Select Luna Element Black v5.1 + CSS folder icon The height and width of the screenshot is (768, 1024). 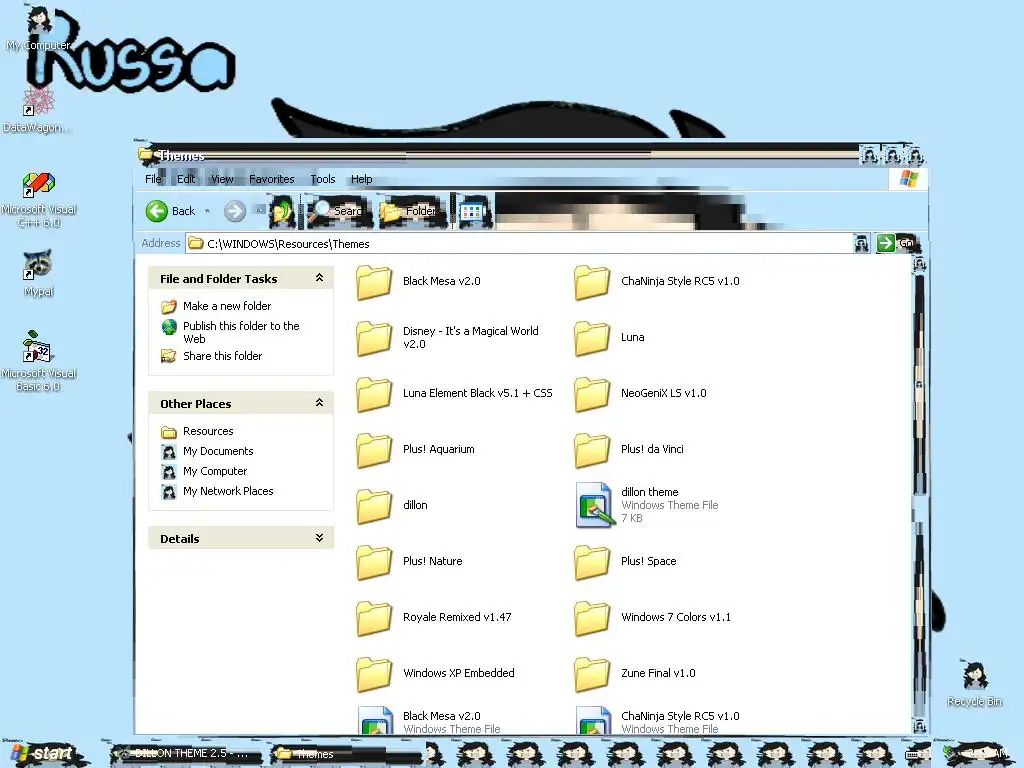374,394
